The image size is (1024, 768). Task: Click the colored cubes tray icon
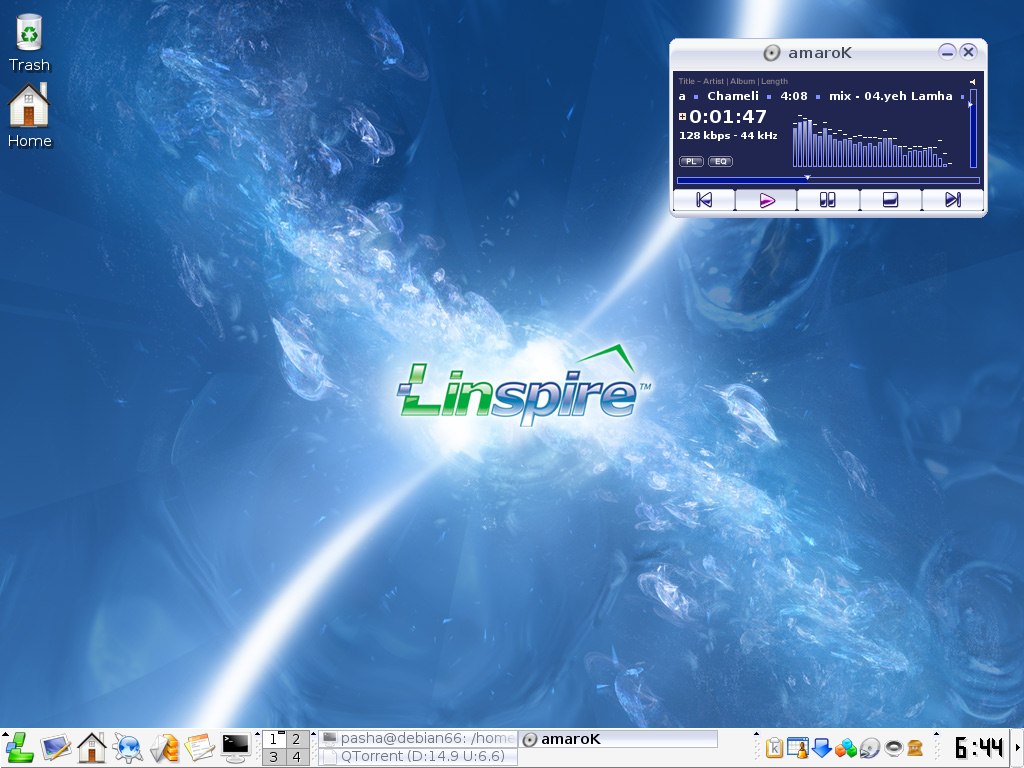coord(845,748)
